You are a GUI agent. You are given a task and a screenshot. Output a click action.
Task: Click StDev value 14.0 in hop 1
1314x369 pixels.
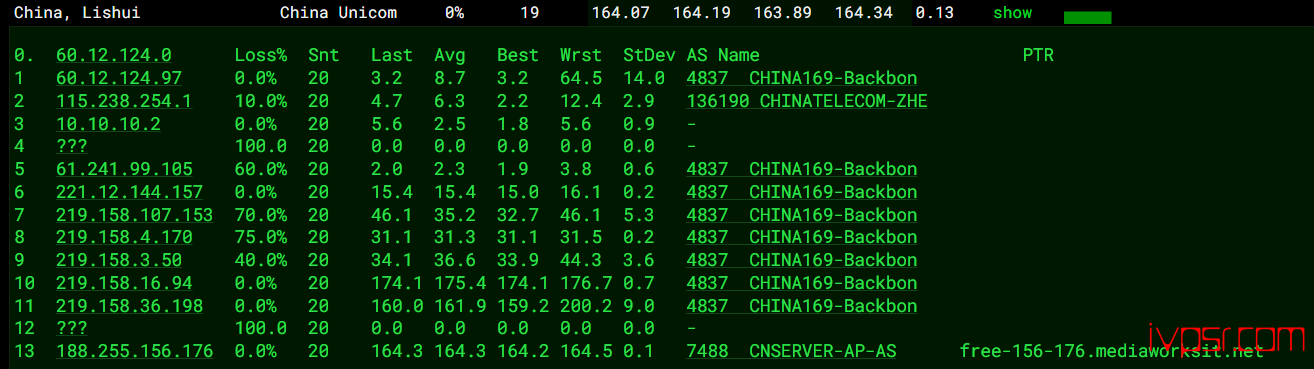pyautogui.click(x=644, y=78)
